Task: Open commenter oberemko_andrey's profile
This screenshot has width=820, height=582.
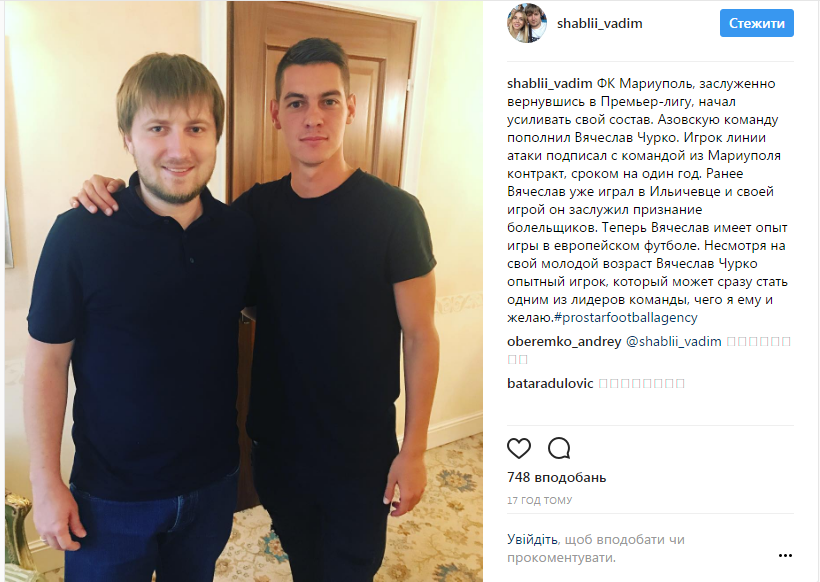Action: pyautogui.click(x=564, y=341)
